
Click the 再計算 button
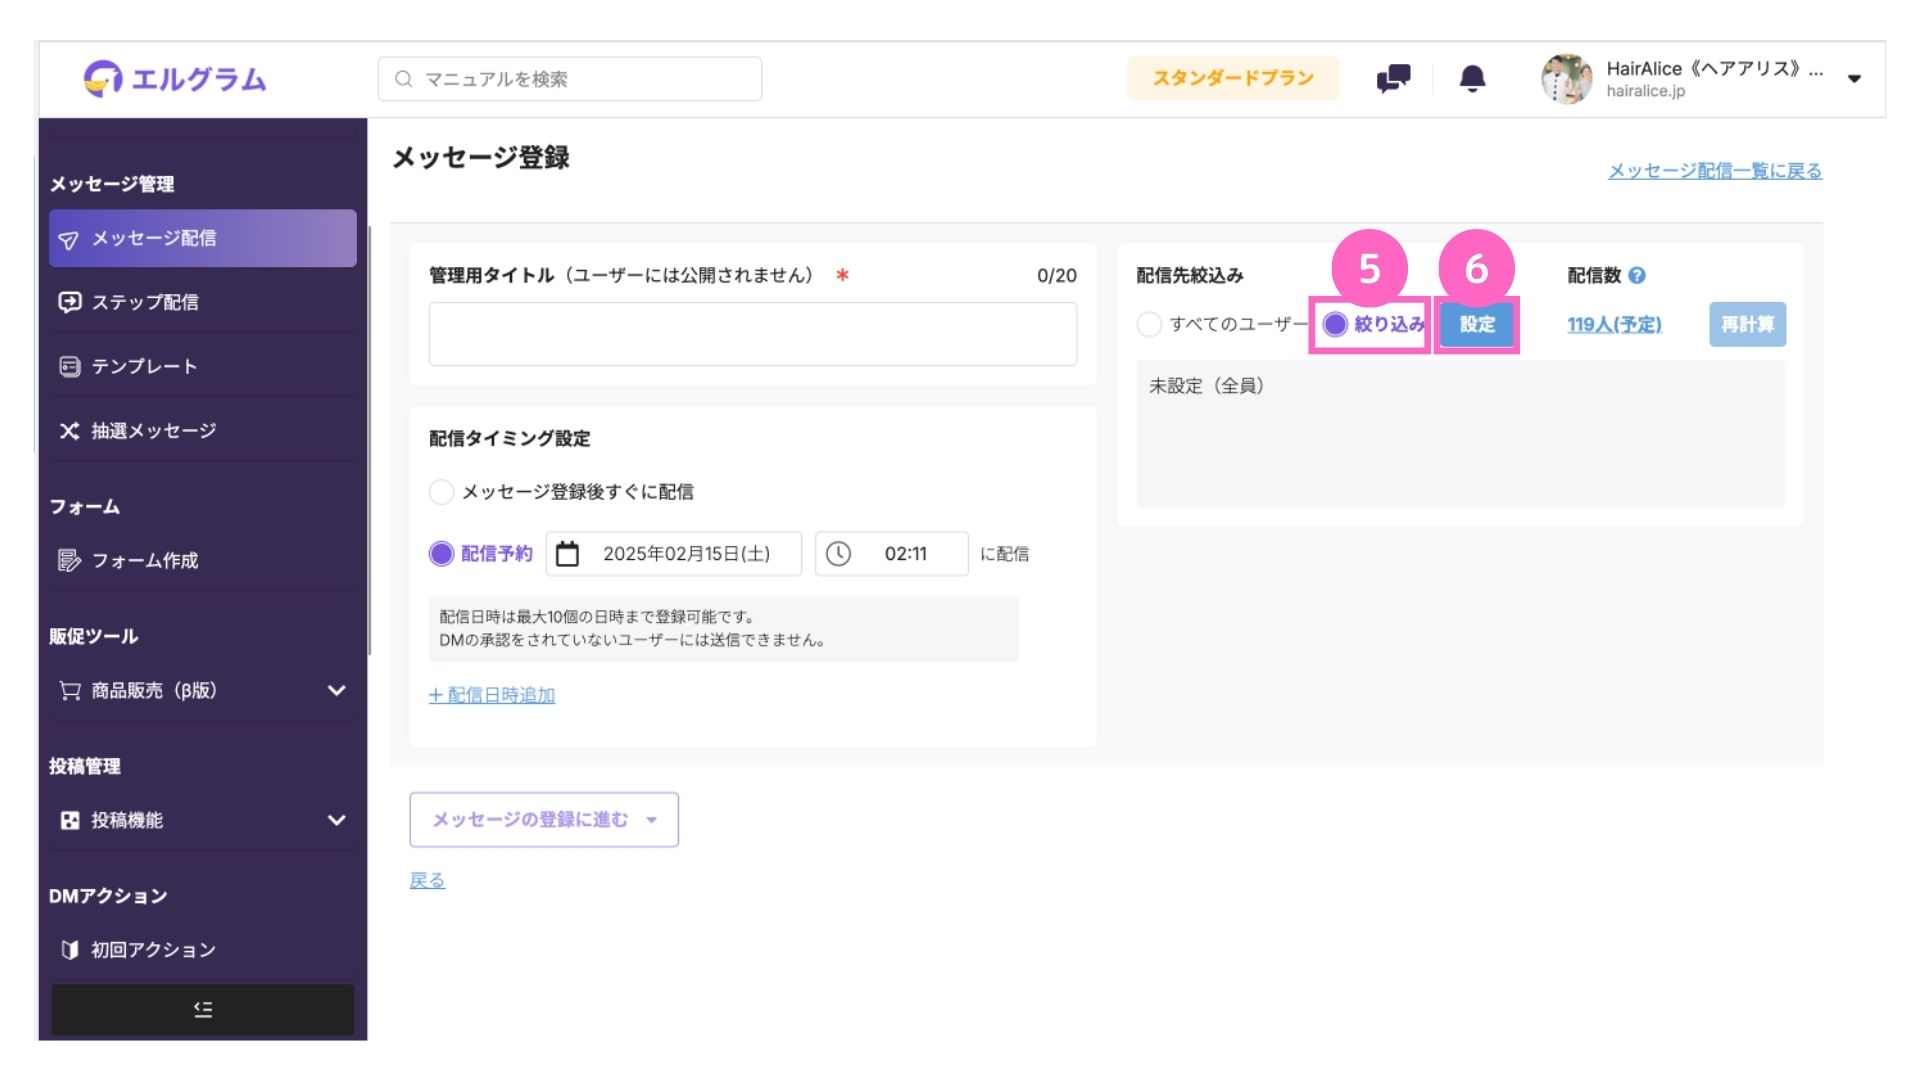coord(1747,324)
